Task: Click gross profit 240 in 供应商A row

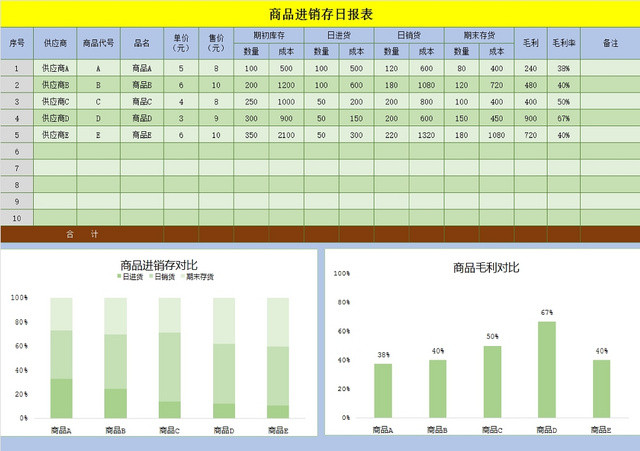Action: 531,68
